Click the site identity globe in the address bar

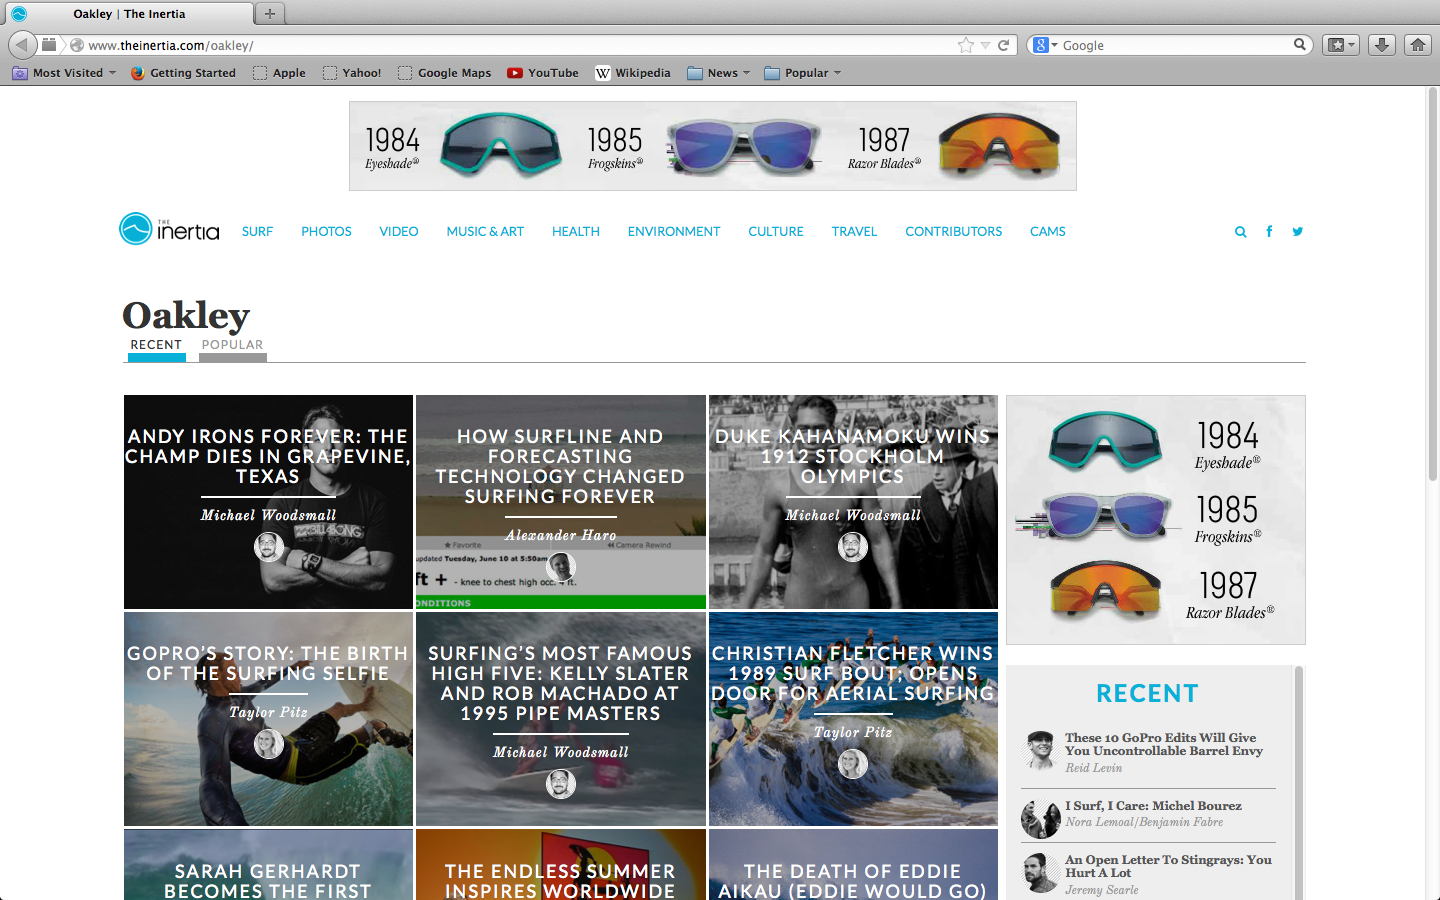tap(76, 45)
